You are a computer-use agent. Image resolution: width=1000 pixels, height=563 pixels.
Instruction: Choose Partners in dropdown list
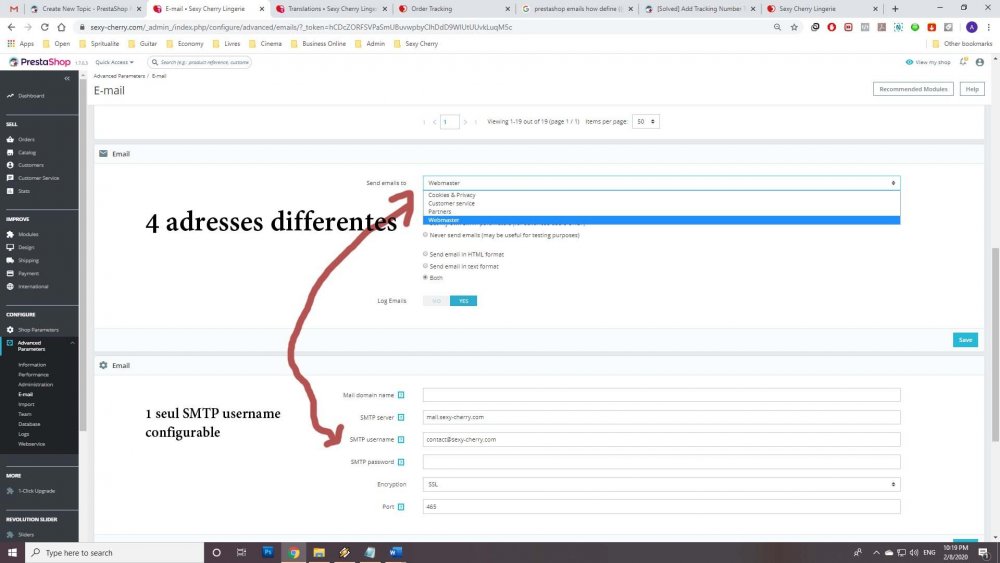661,212
